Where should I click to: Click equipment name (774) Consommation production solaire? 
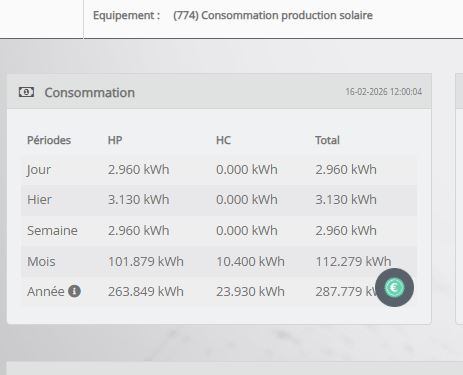coord(273,15)
